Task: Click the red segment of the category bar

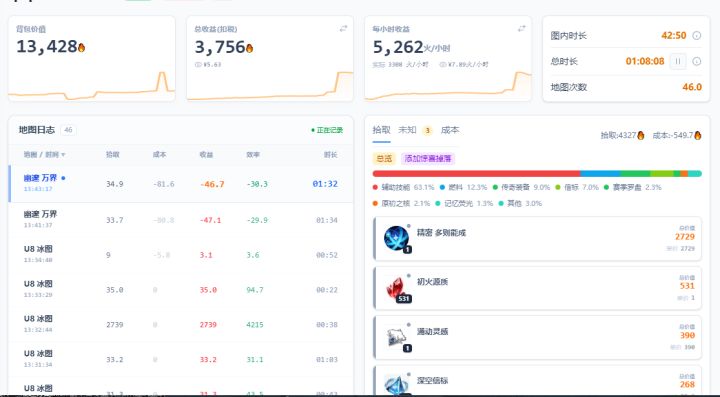Action: coord(476,174)
